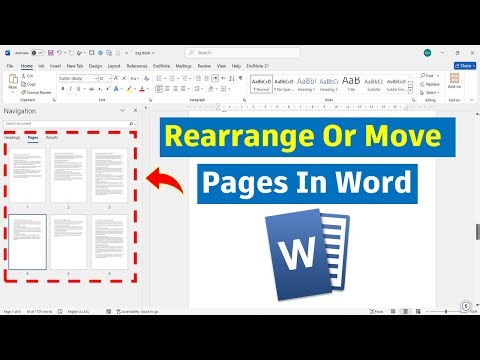Viewport: 480px width, 360px height.
Task: Expand the Styles gallery More arrow
Action: click(410, 91)
